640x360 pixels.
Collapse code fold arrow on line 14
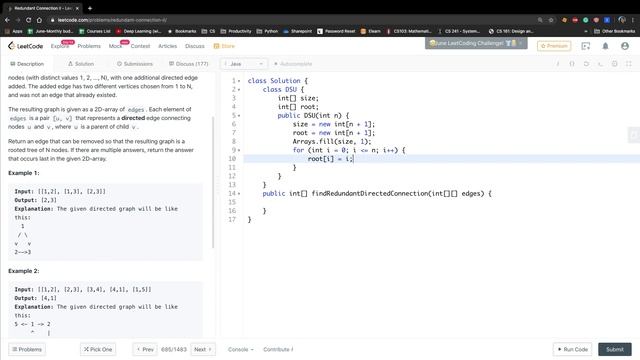pyautogui.click(x=239, y=193)
